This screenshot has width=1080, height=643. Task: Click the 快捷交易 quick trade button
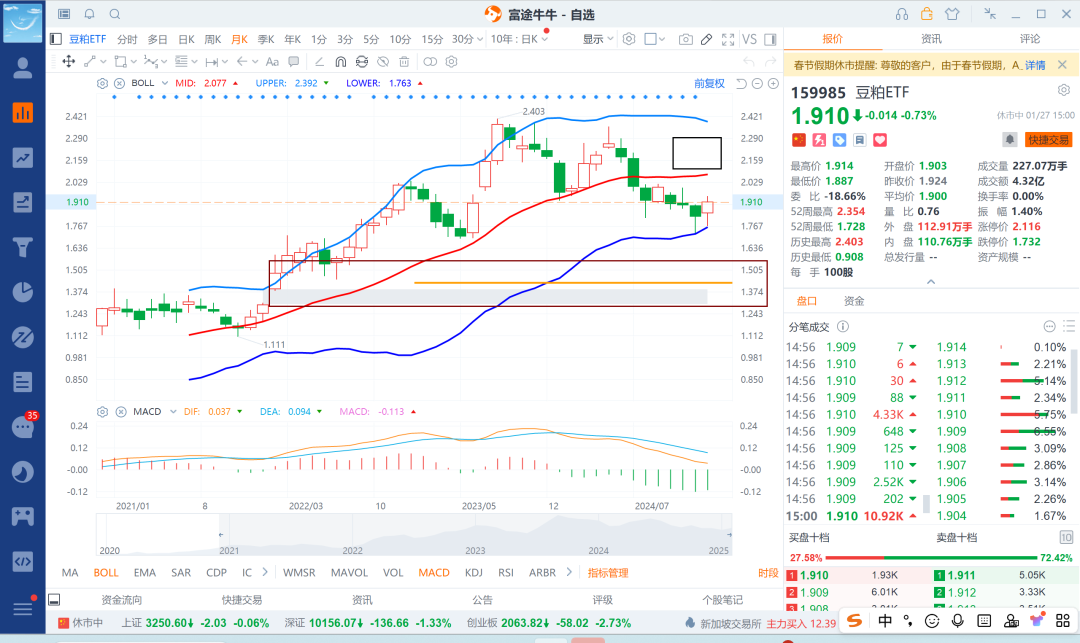click(1048, 140)
